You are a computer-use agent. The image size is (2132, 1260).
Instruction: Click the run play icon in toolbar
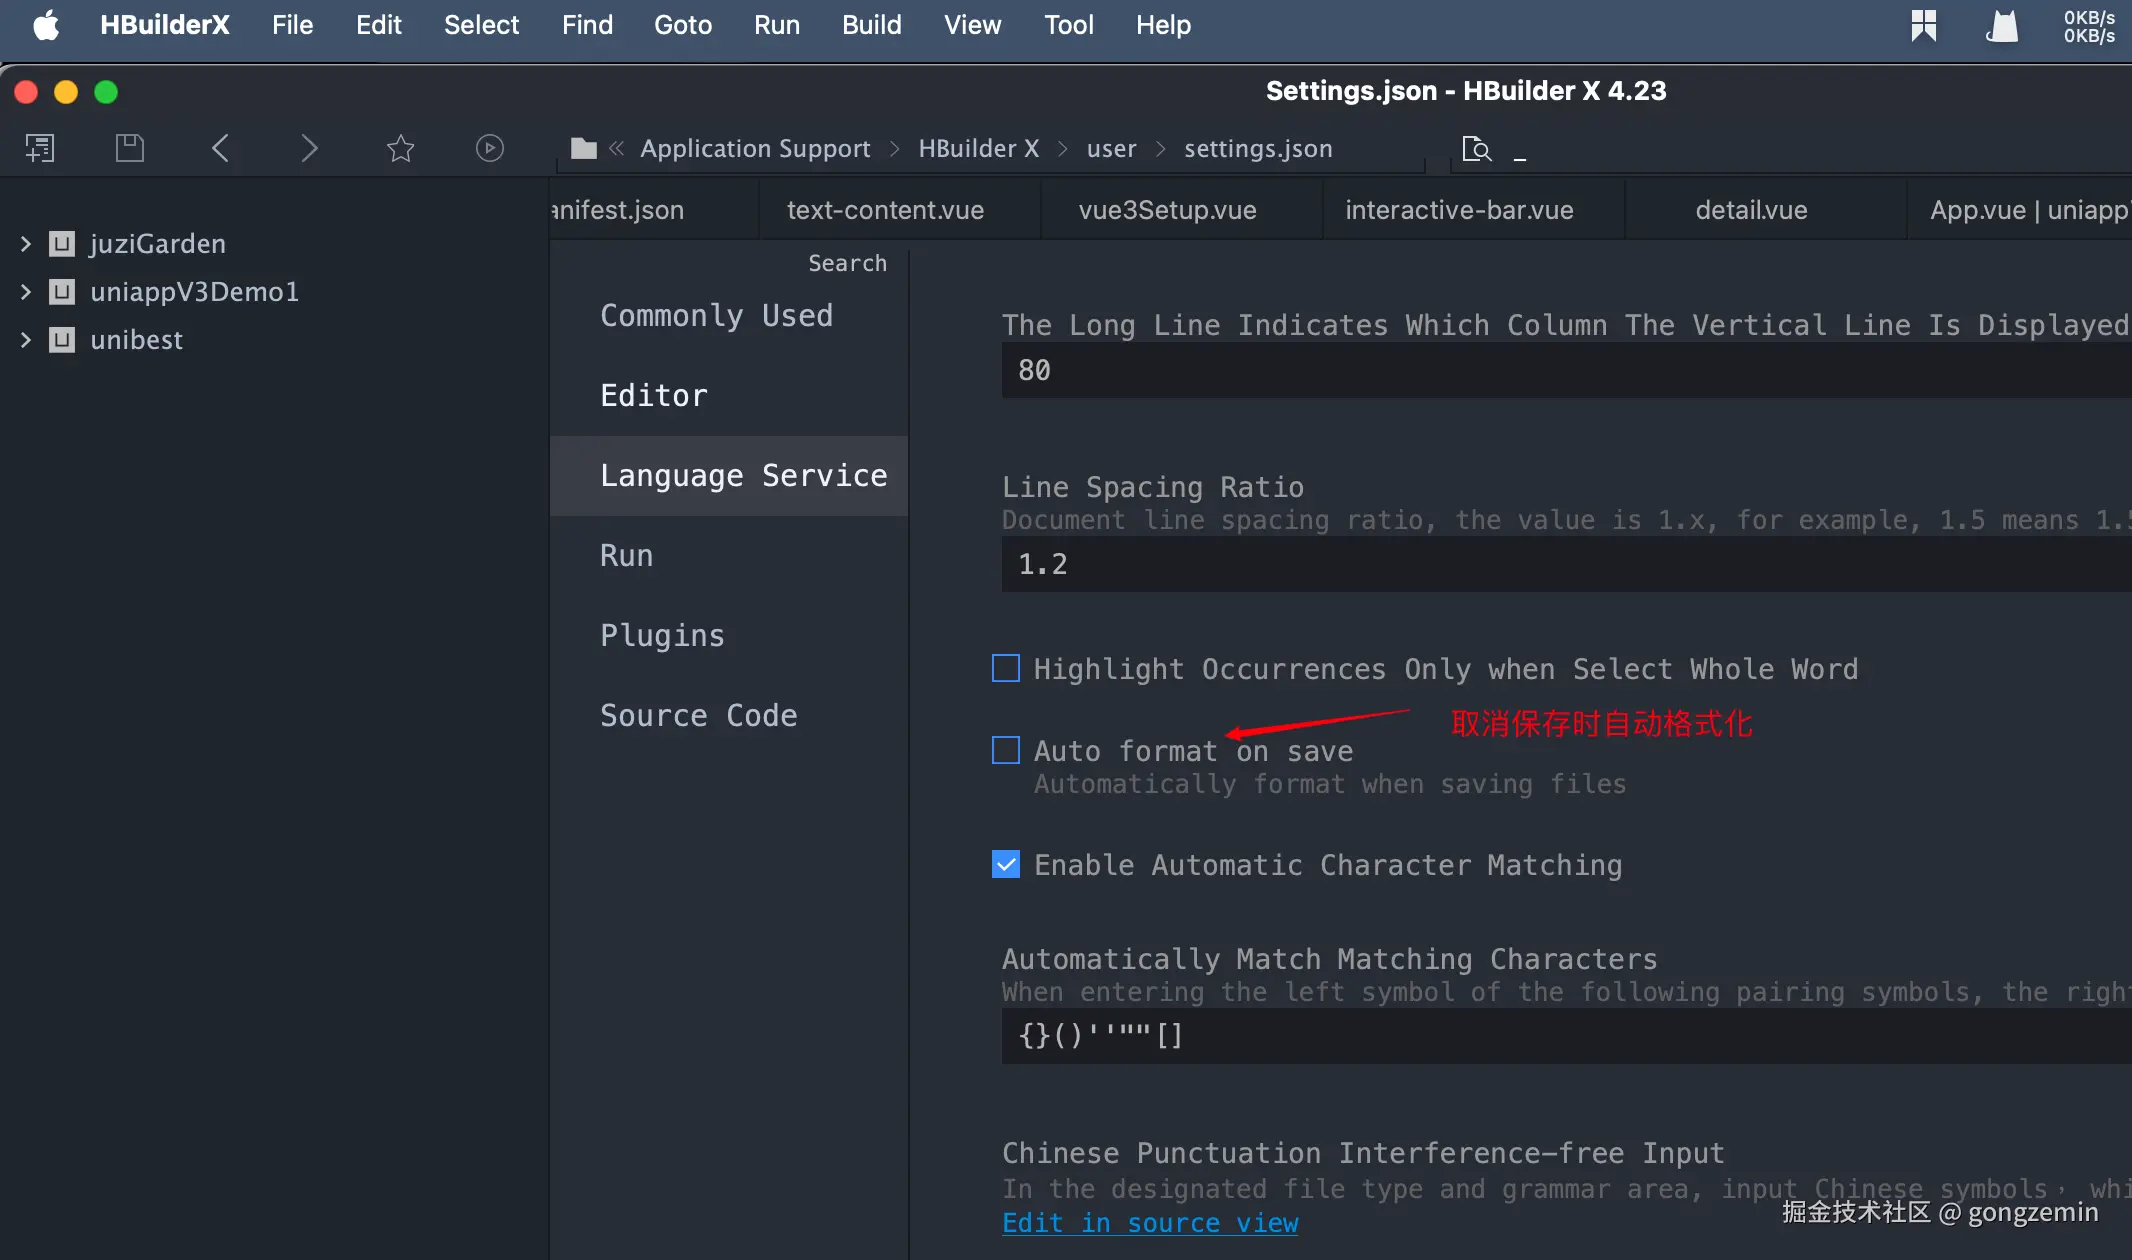tap(489, 149)
